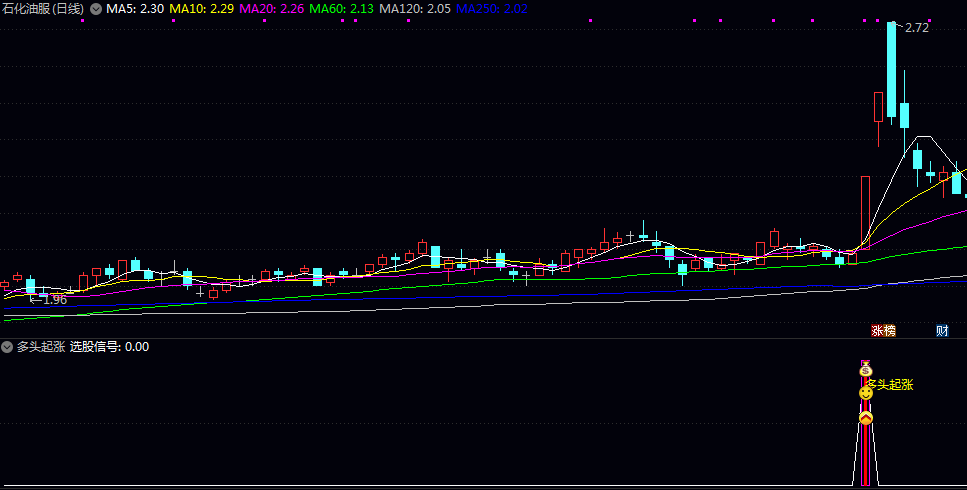Click the 选股信号: 0.00 value
The image size is (967, 490).
(x=109, y=347)
